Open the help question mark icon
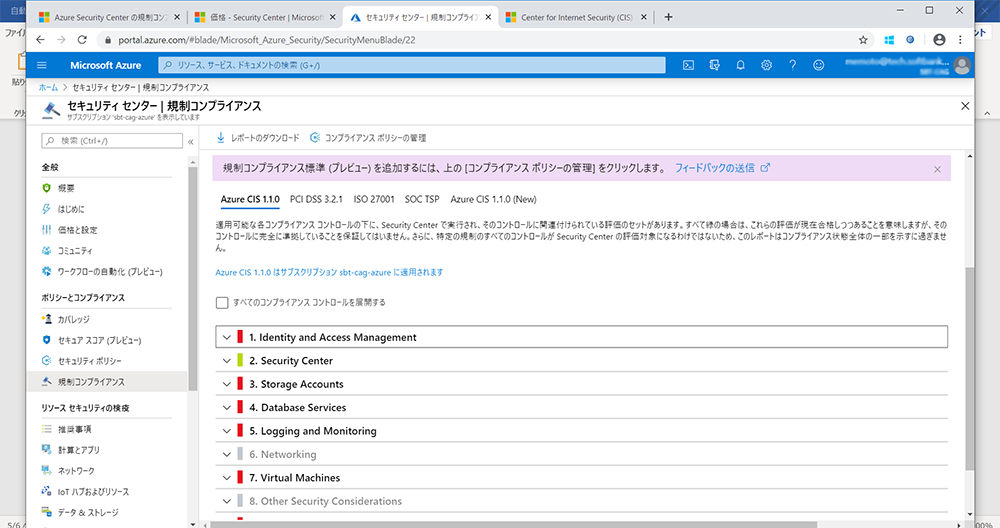The height and width of the screenshot is (528, 1000). (792, 65)
